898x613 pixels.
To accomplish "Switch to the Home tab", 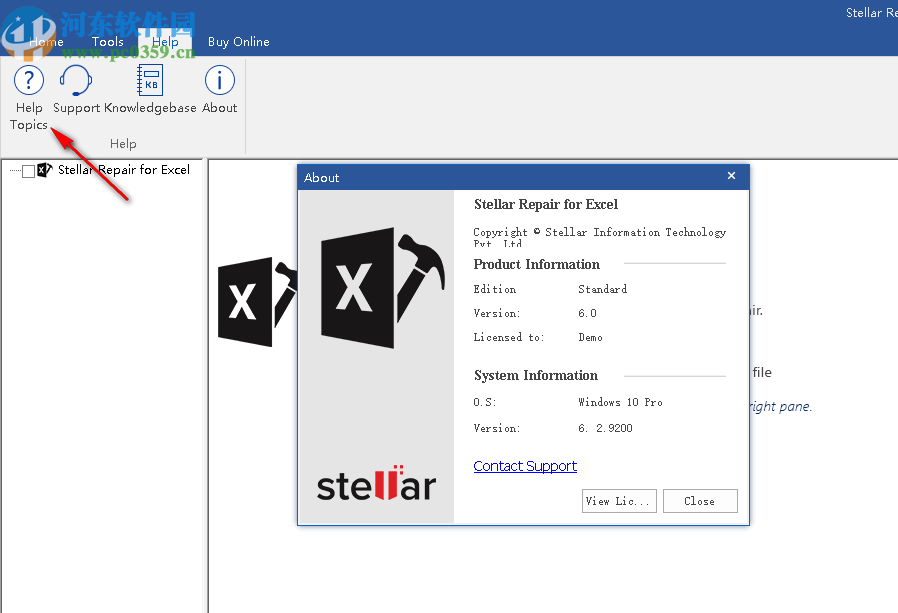I will pos(46,42).
